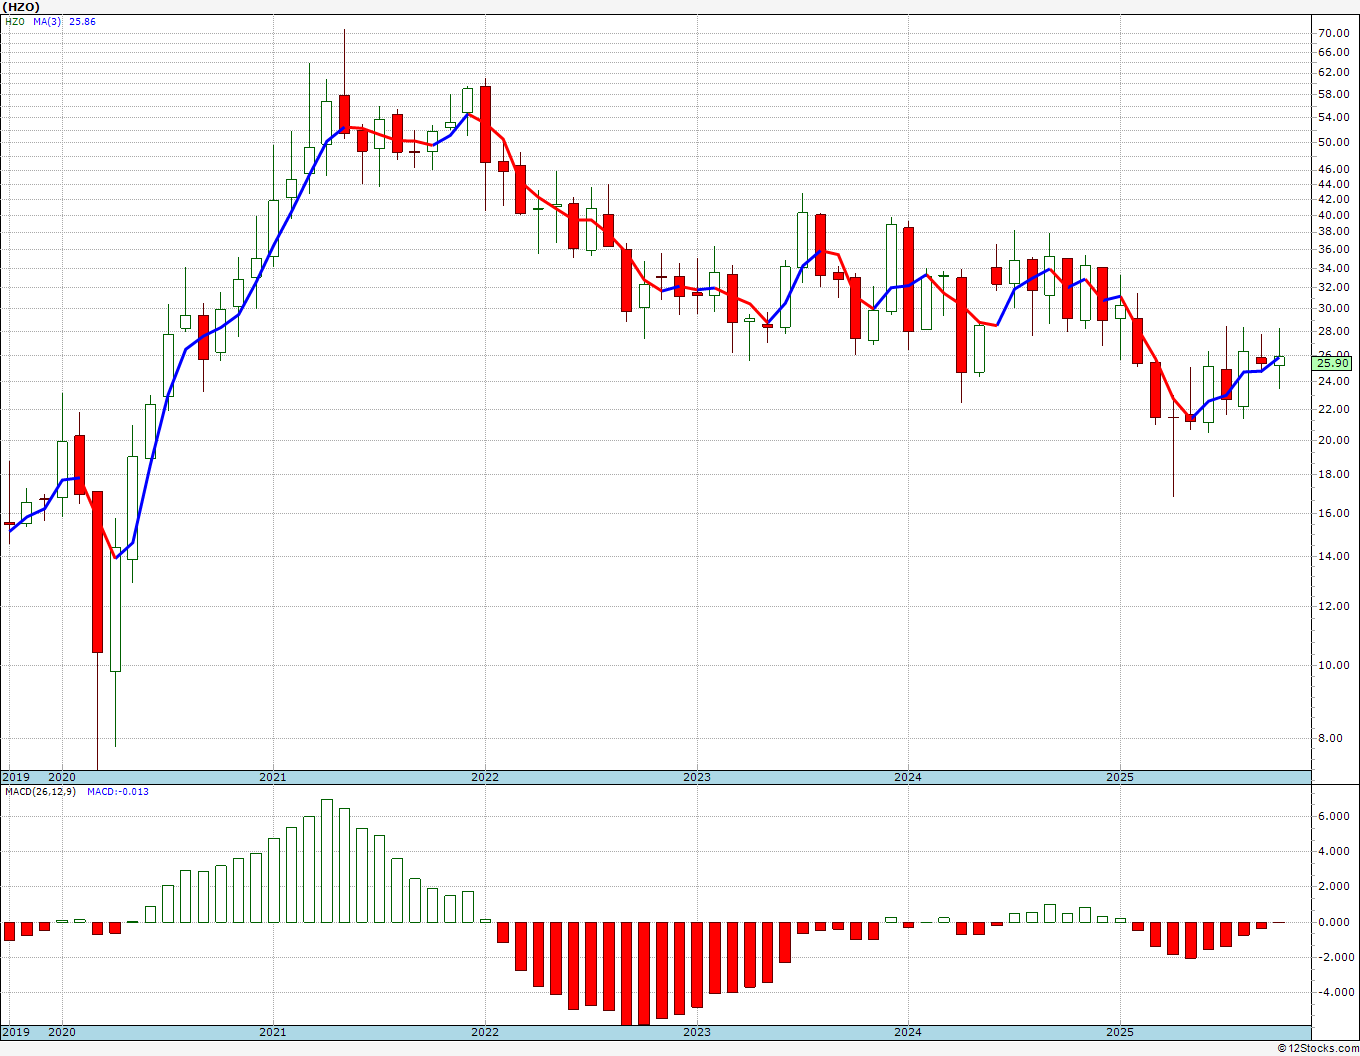Select 2023 on the upper time axis
This screenshot has height=1056, width=1360.
tap(697, 777)
